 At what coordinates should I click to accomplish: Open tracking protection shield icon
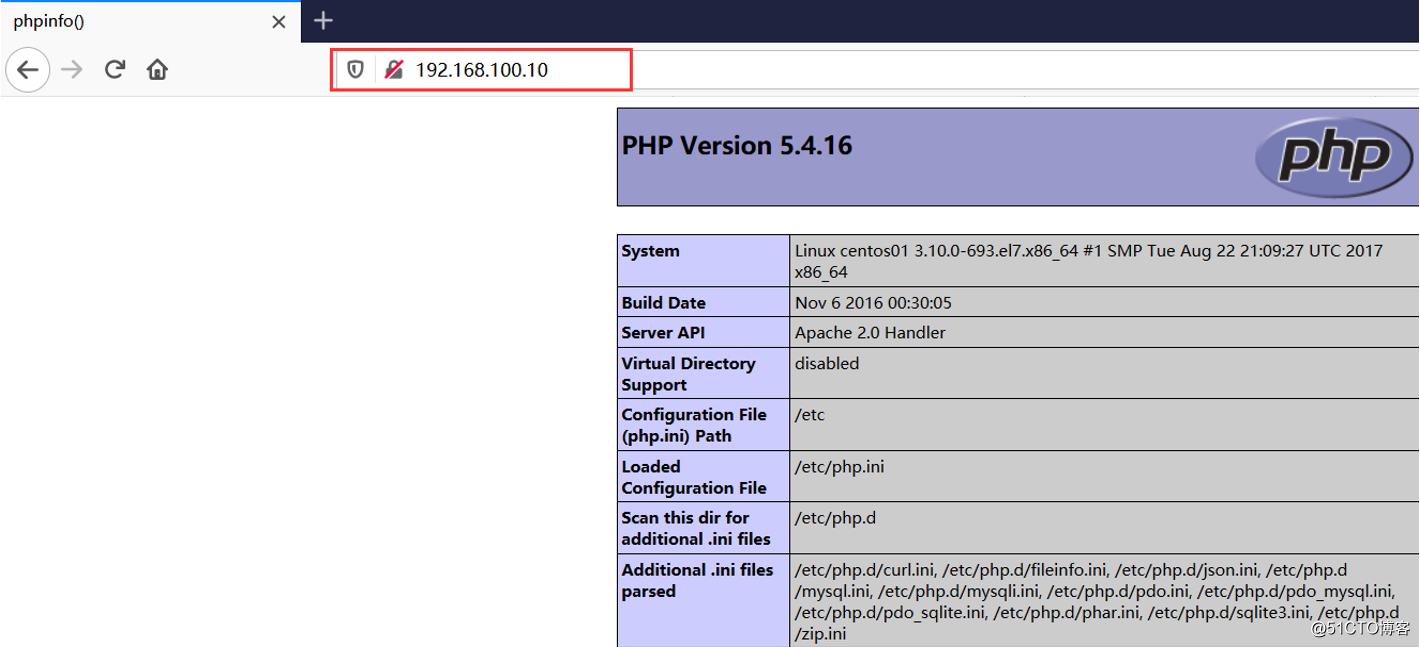tap(355, 70)
